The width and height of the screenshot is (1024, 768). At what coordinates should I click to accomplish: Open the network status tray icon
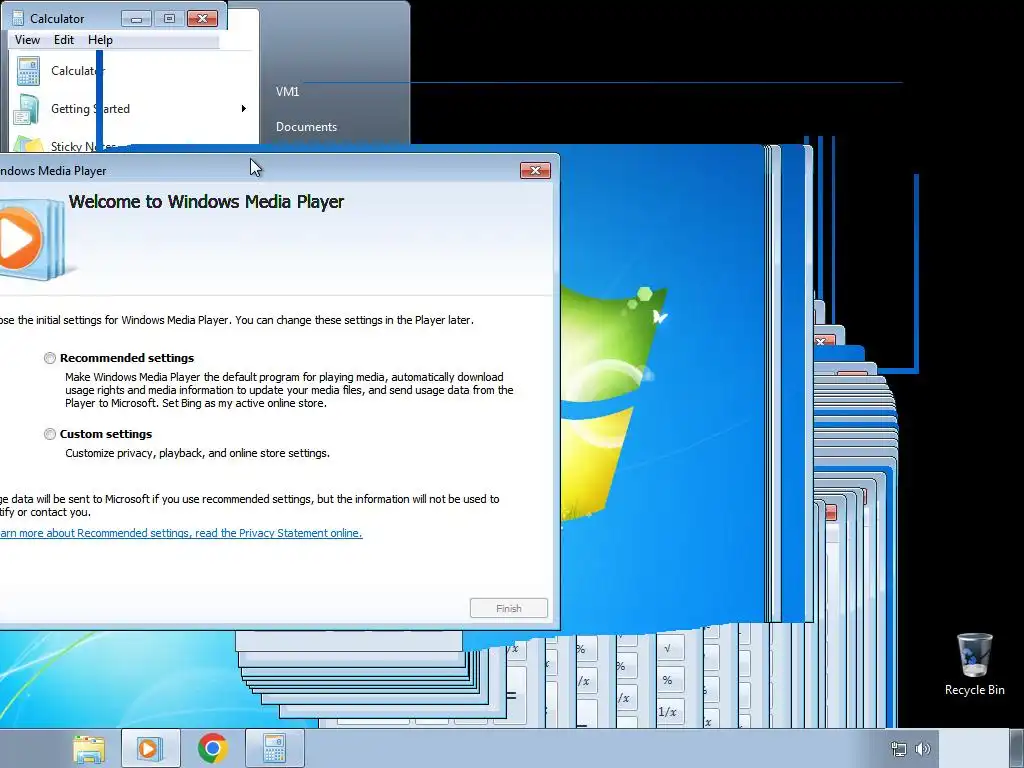click(x=899, y=749)
